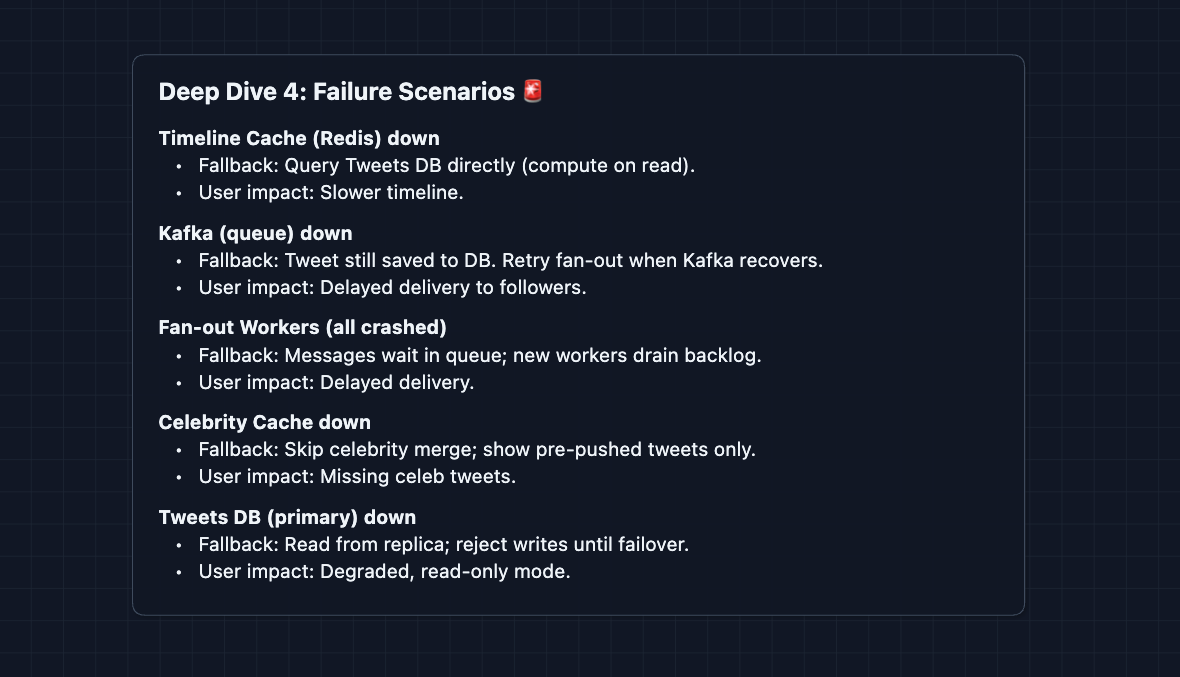Click "Delayed delivery to followers" impact line
This screenshot has width=1180, height=677.
click(x=392, y=288)
